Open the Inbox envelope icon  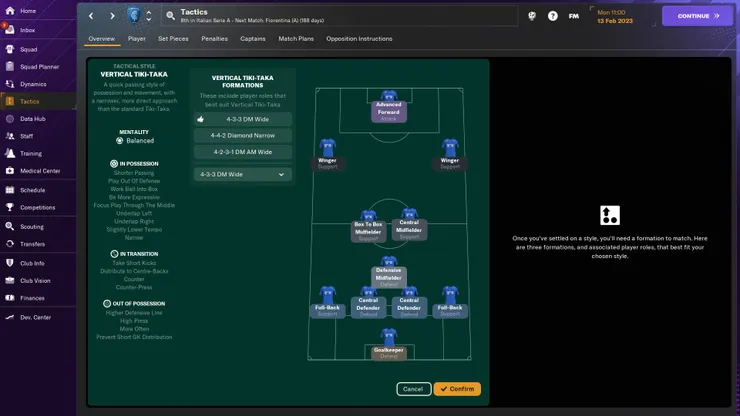tap(10, 30)
